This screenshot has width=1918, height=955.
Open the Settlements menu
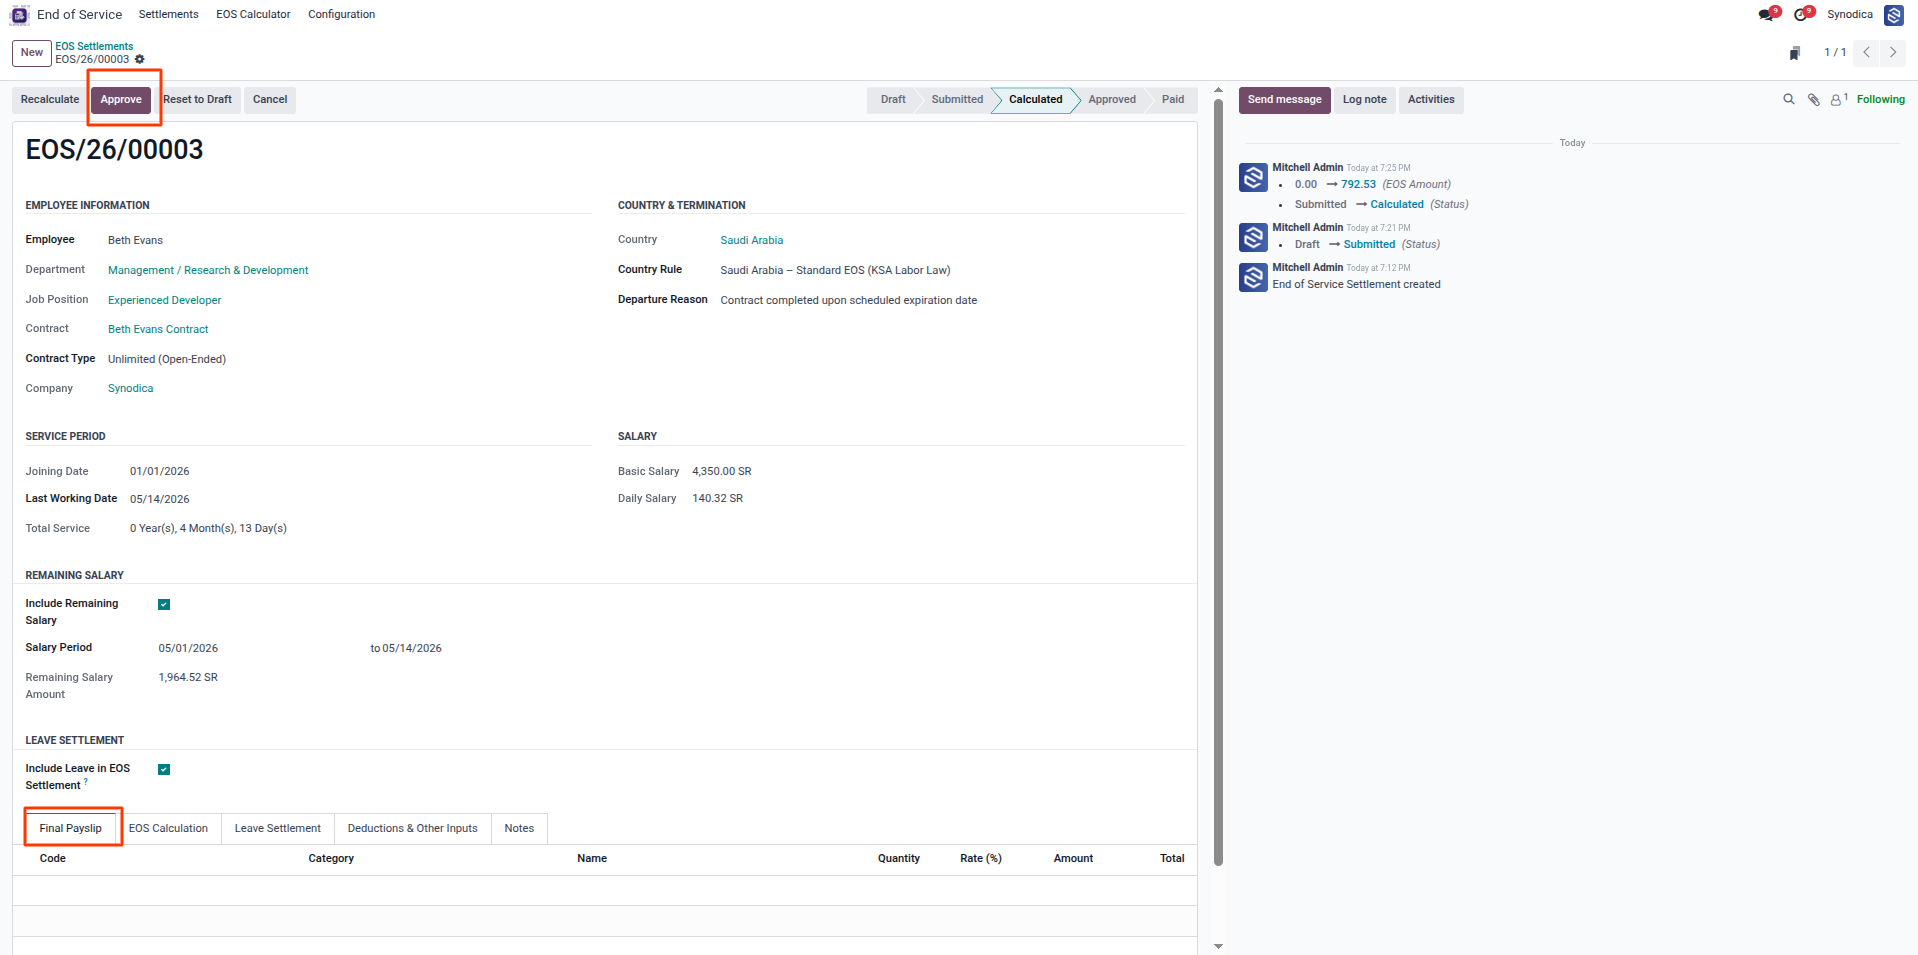(168, 14)
